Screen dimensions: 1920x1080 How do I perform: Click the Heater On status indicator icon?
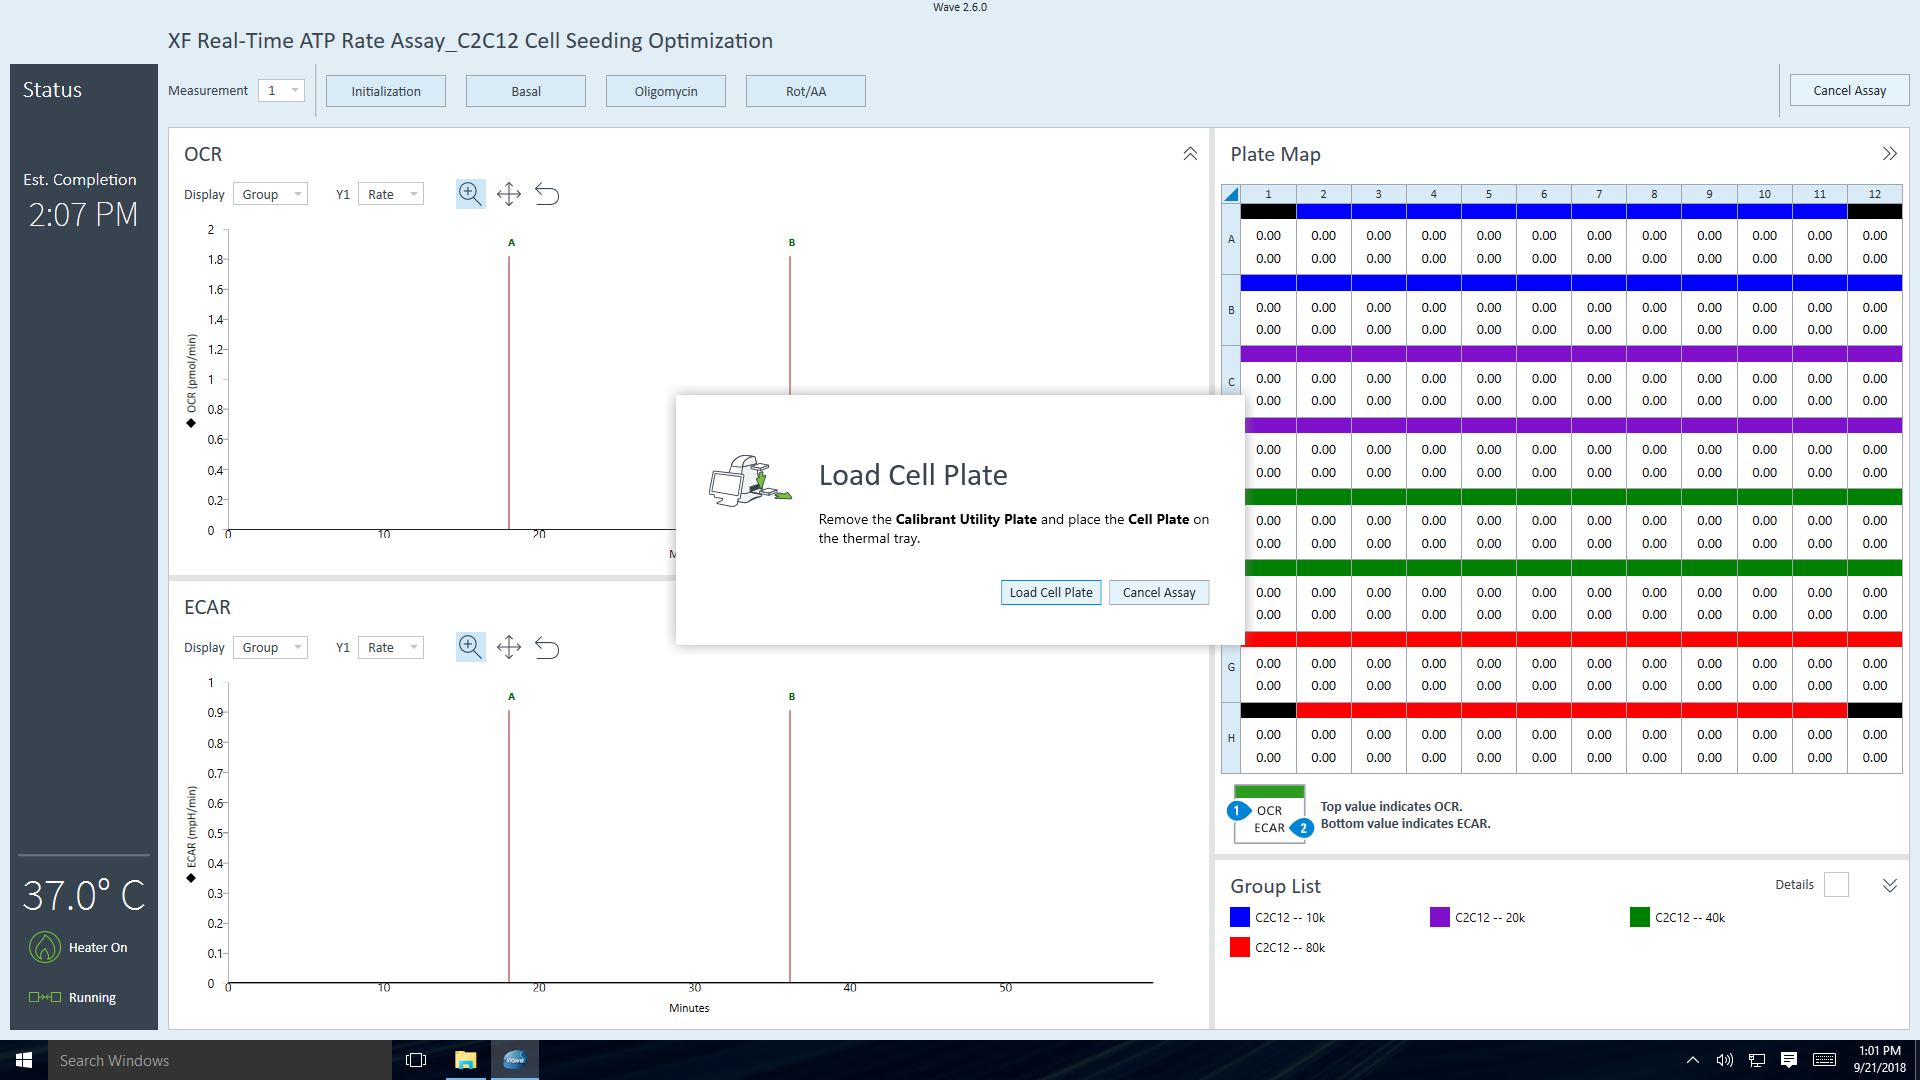coord(42,947)
